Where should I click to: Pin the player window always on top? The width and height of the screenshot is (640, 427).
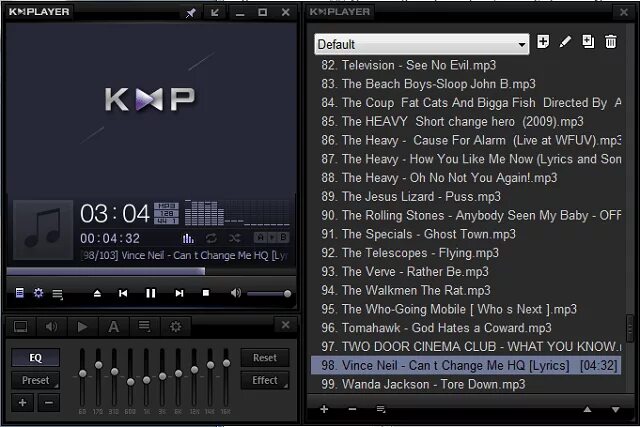point(191,13)
